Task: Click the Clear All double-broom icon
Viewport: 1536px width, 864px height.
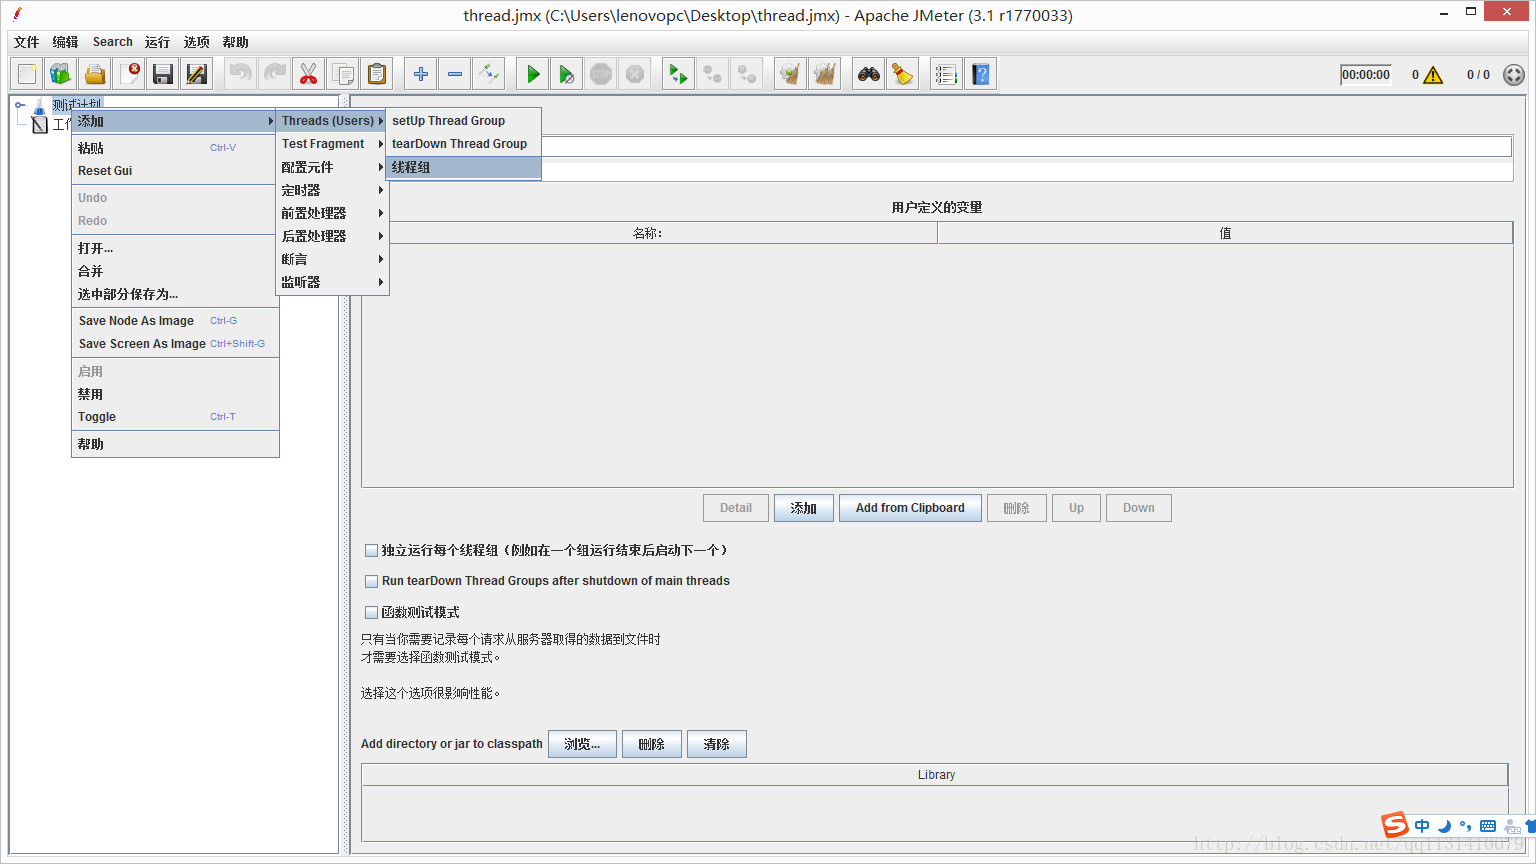Action: coord(824,74)
